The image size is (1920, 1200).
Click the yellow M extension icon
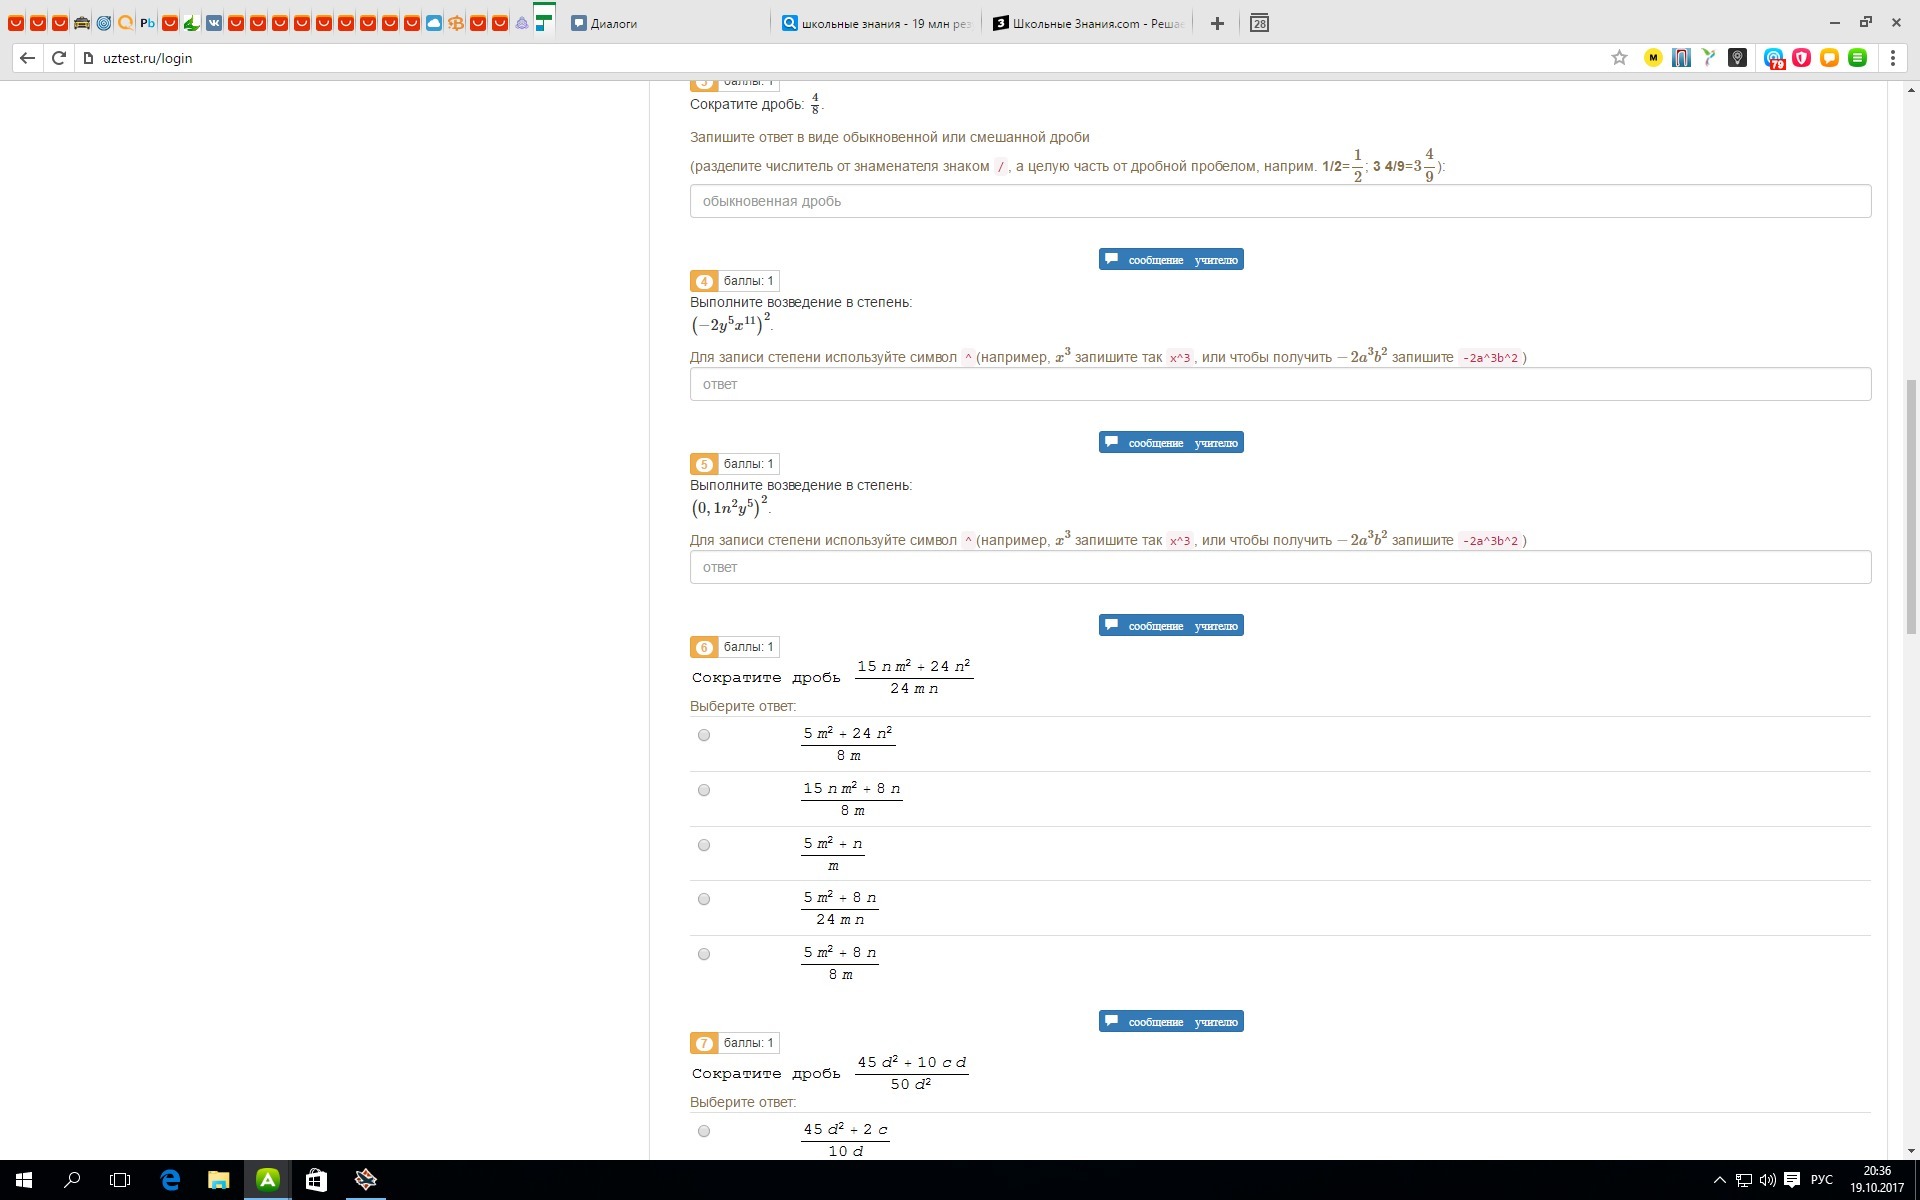[x=1653, y=58]
